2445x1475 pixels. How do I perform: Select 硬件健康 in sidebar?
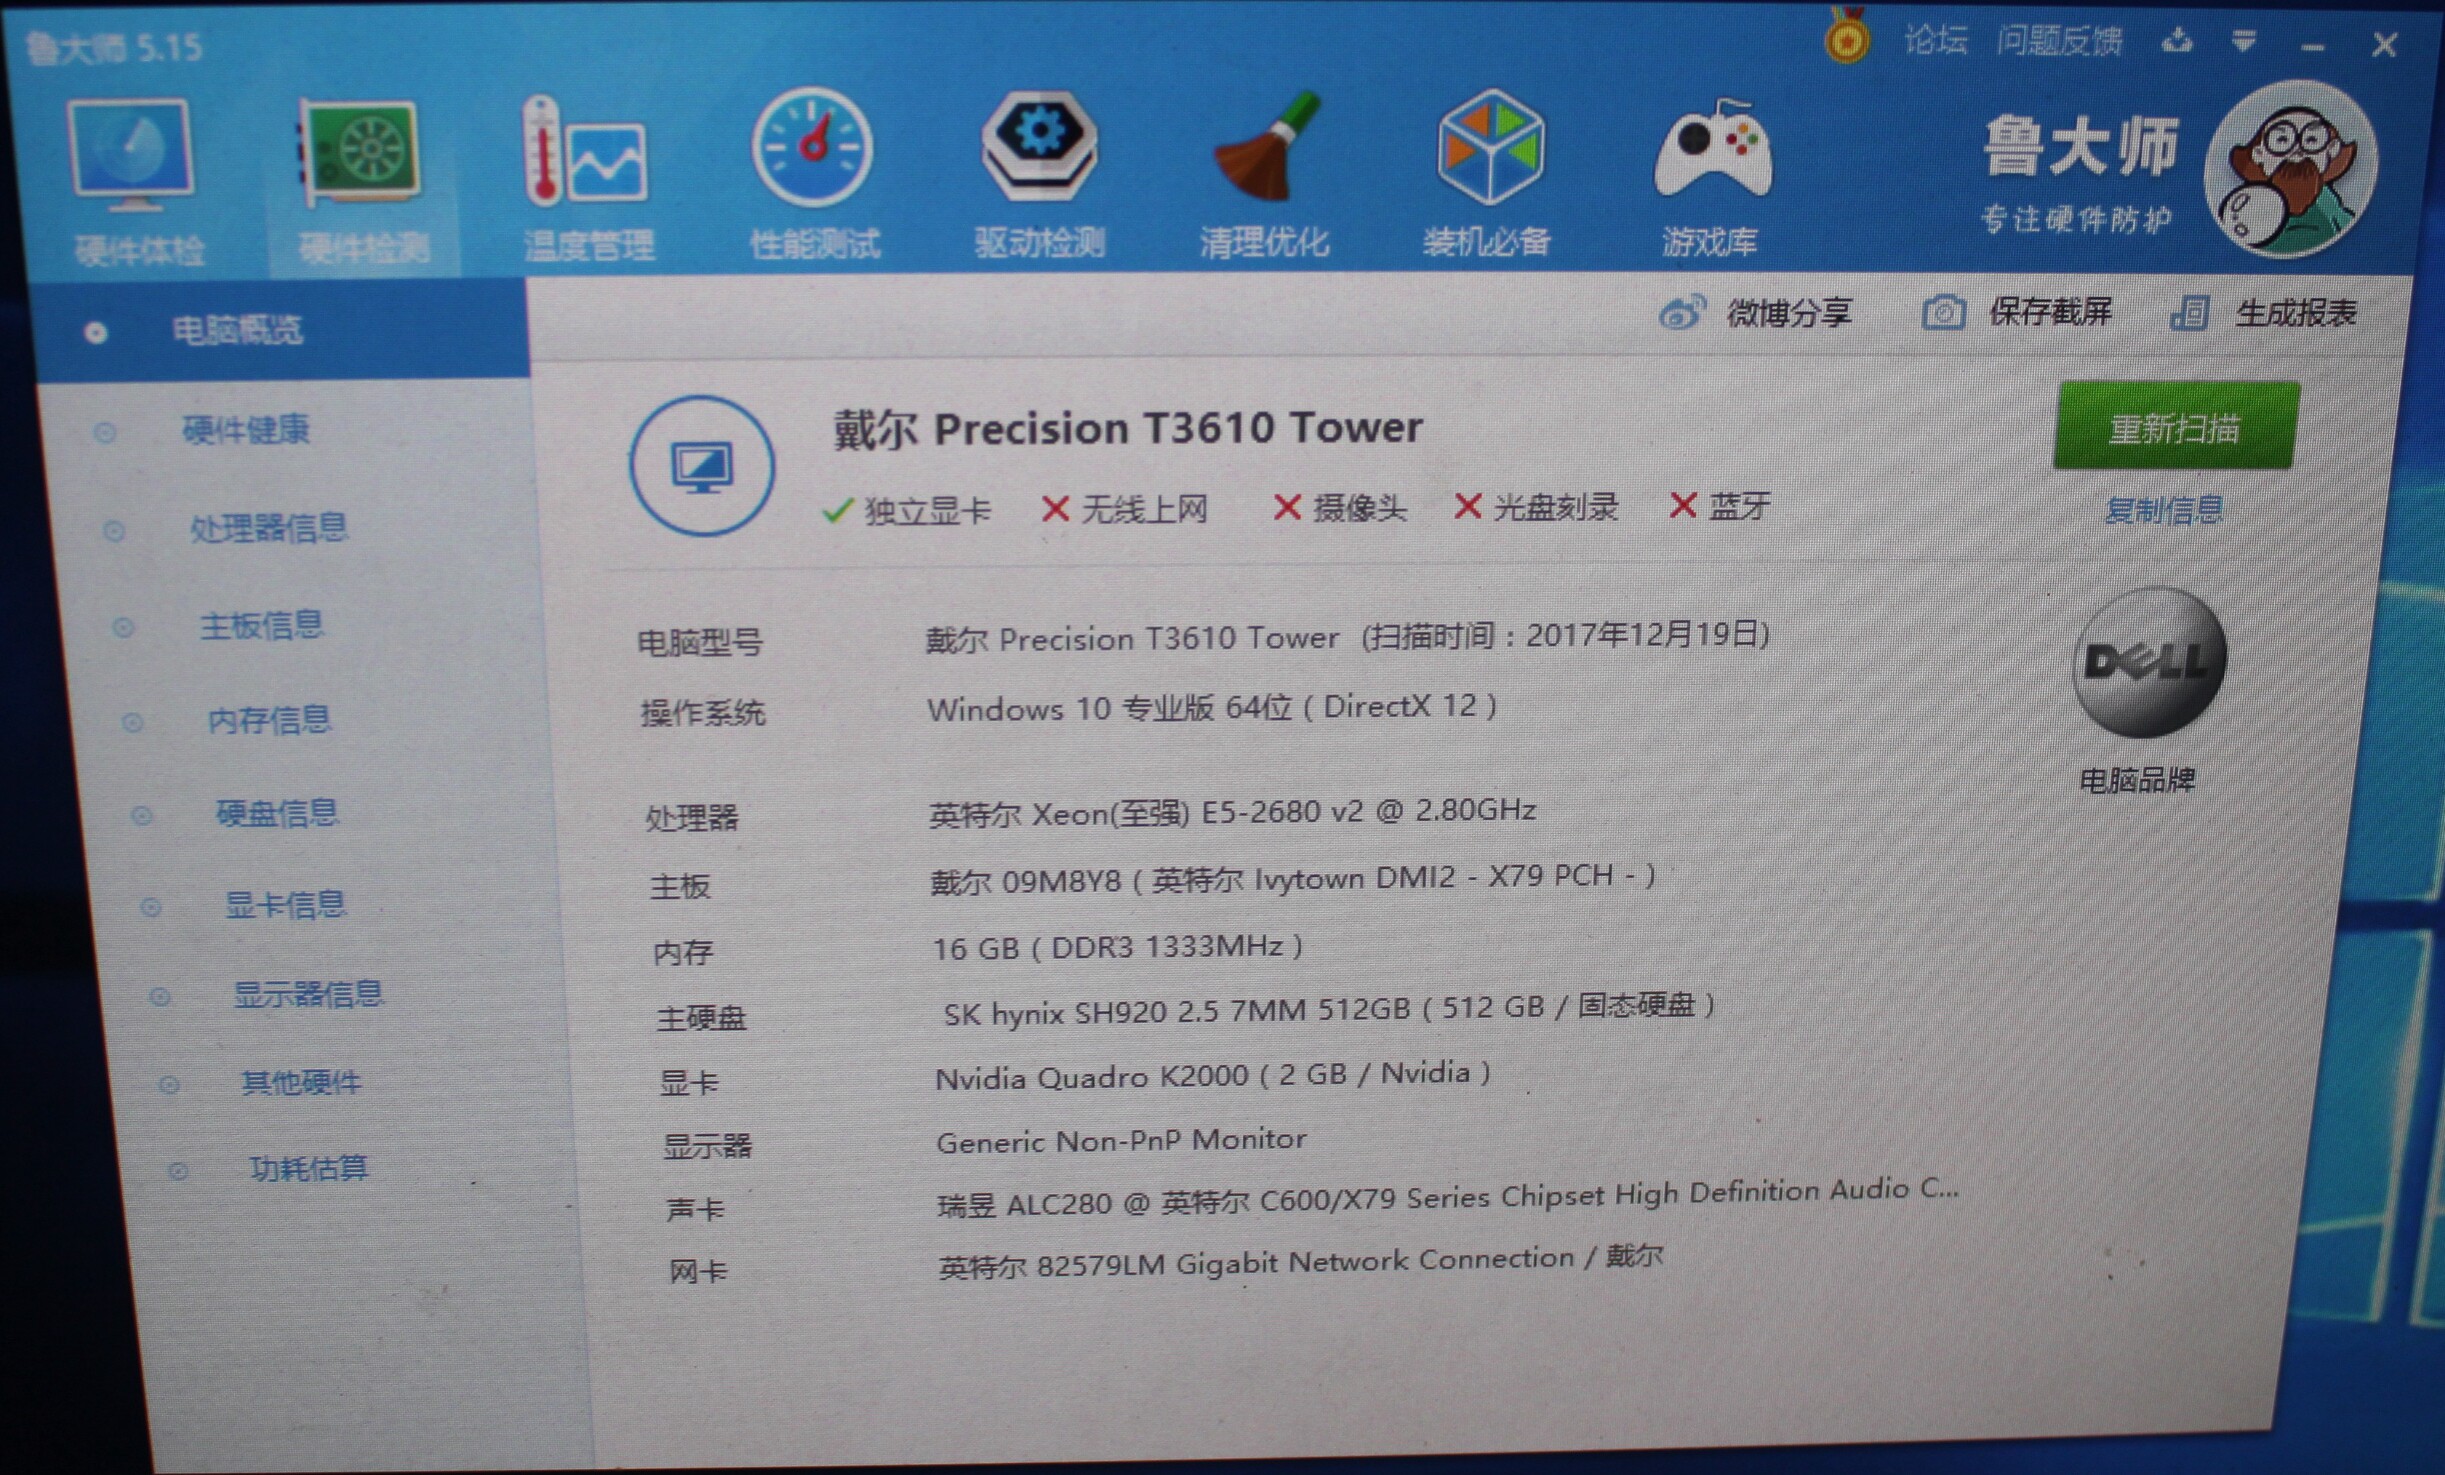click(x=245, y=430)
